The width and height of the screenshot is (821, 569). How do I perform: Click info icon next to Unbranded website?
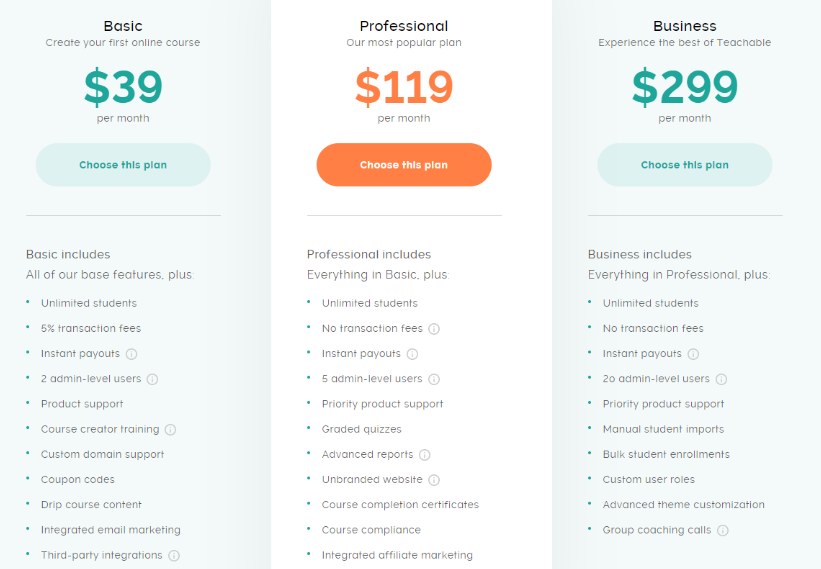[434, 480]
